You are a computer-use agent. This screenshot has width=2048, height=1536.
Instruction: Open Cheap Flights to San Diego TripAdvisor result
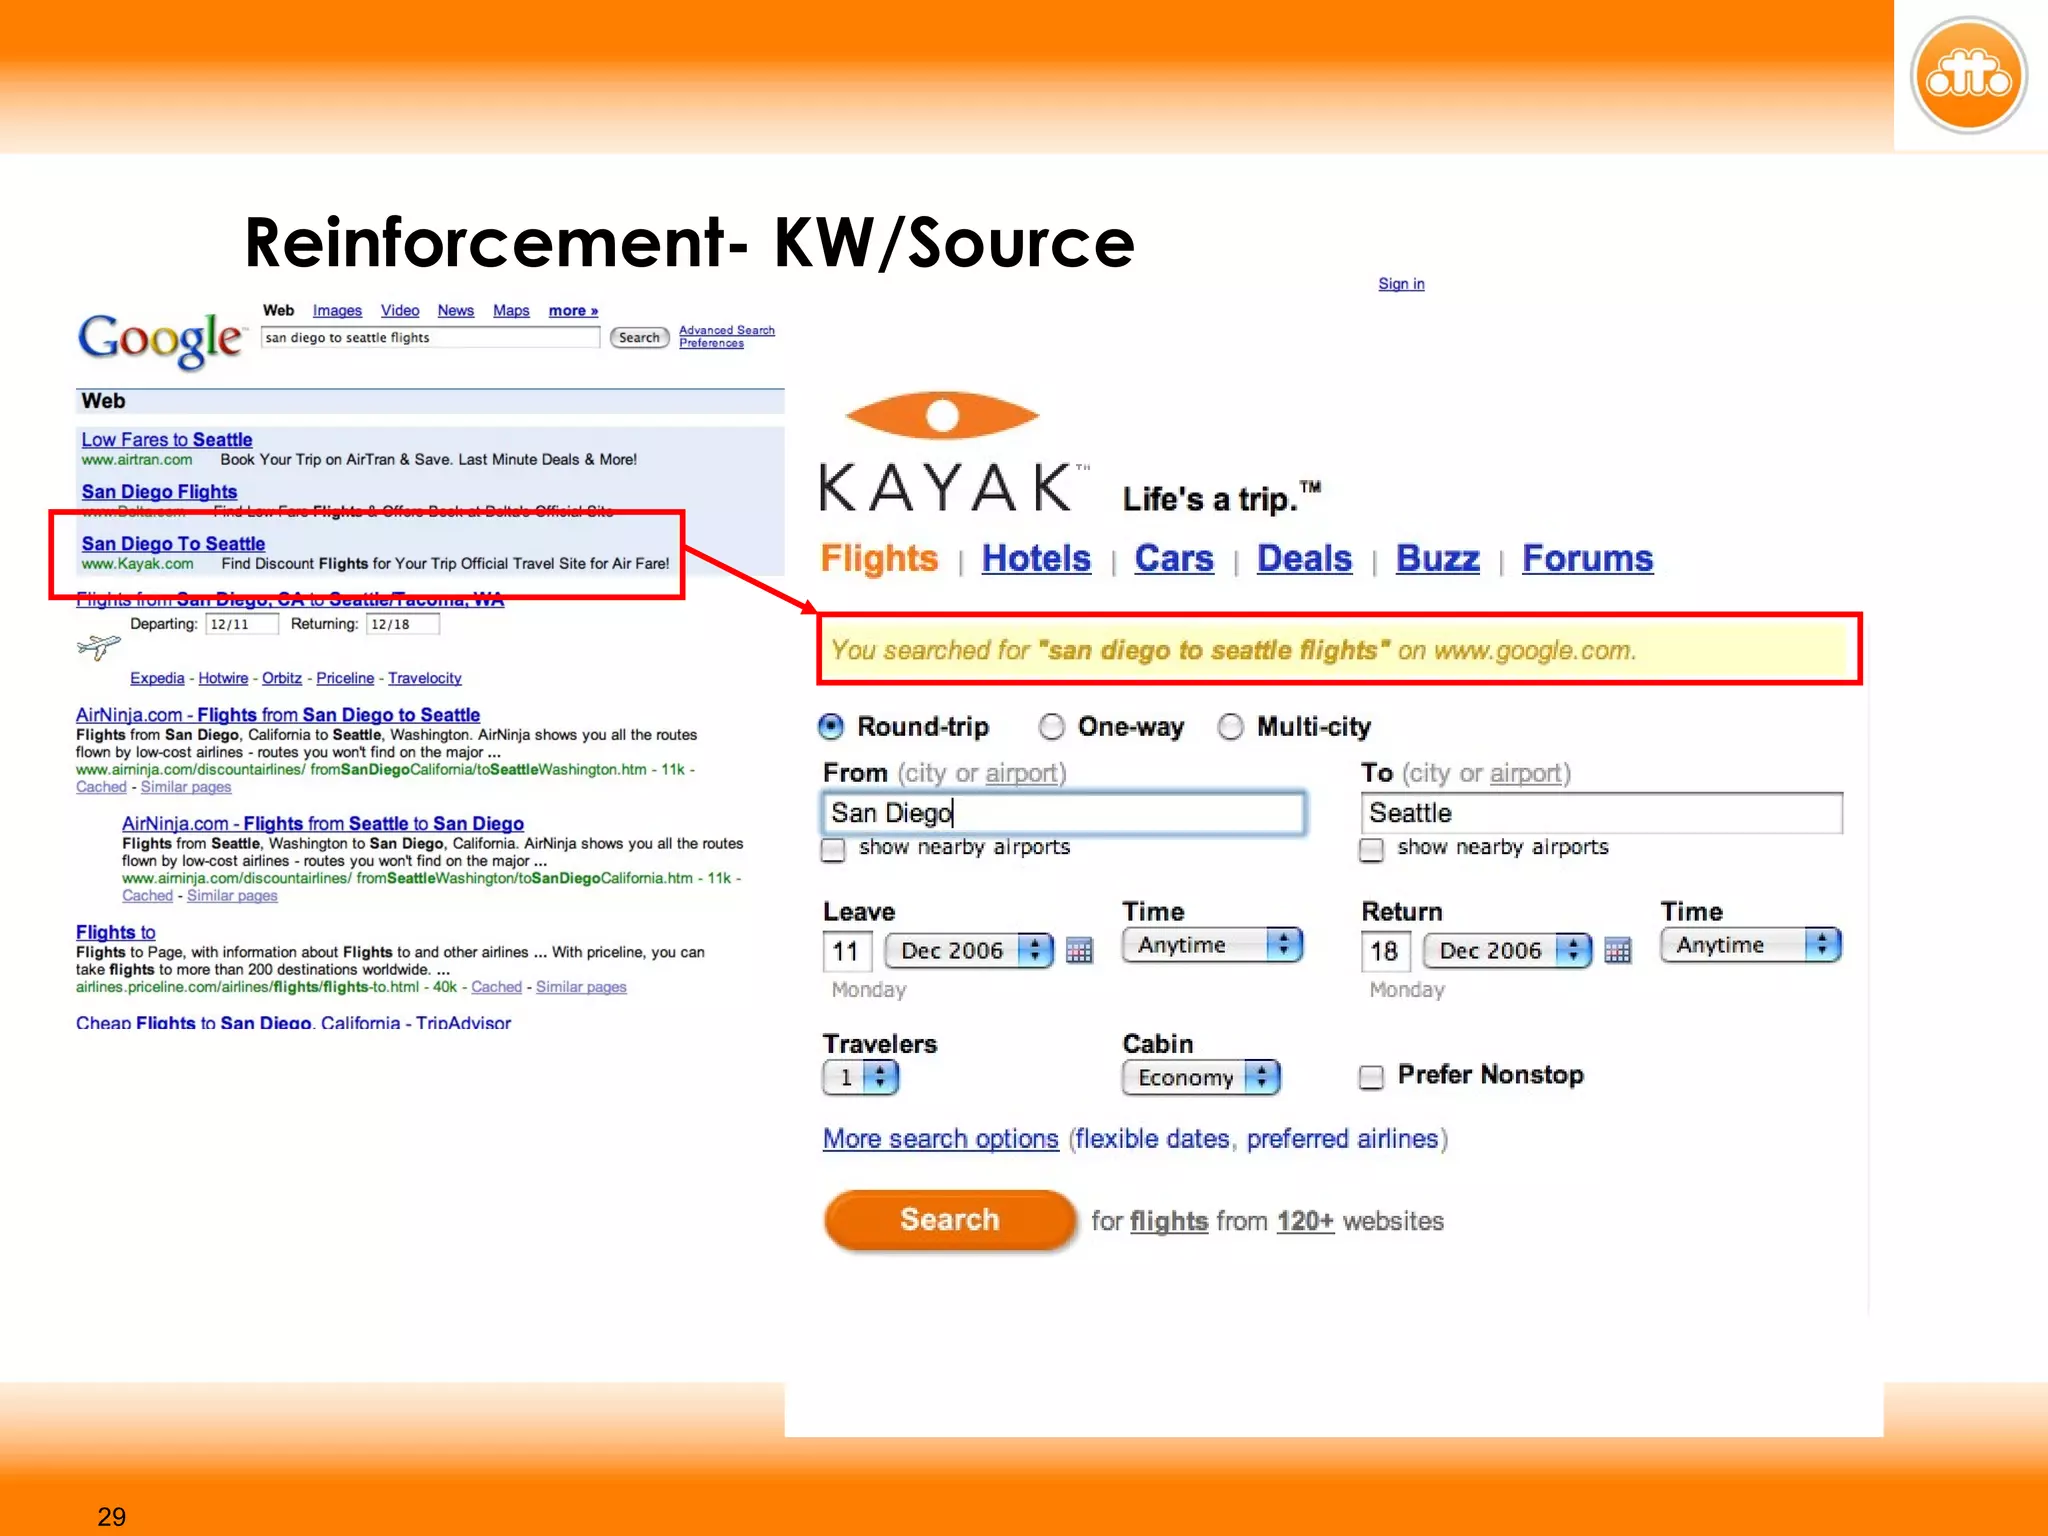click(x=293, y=1022)
